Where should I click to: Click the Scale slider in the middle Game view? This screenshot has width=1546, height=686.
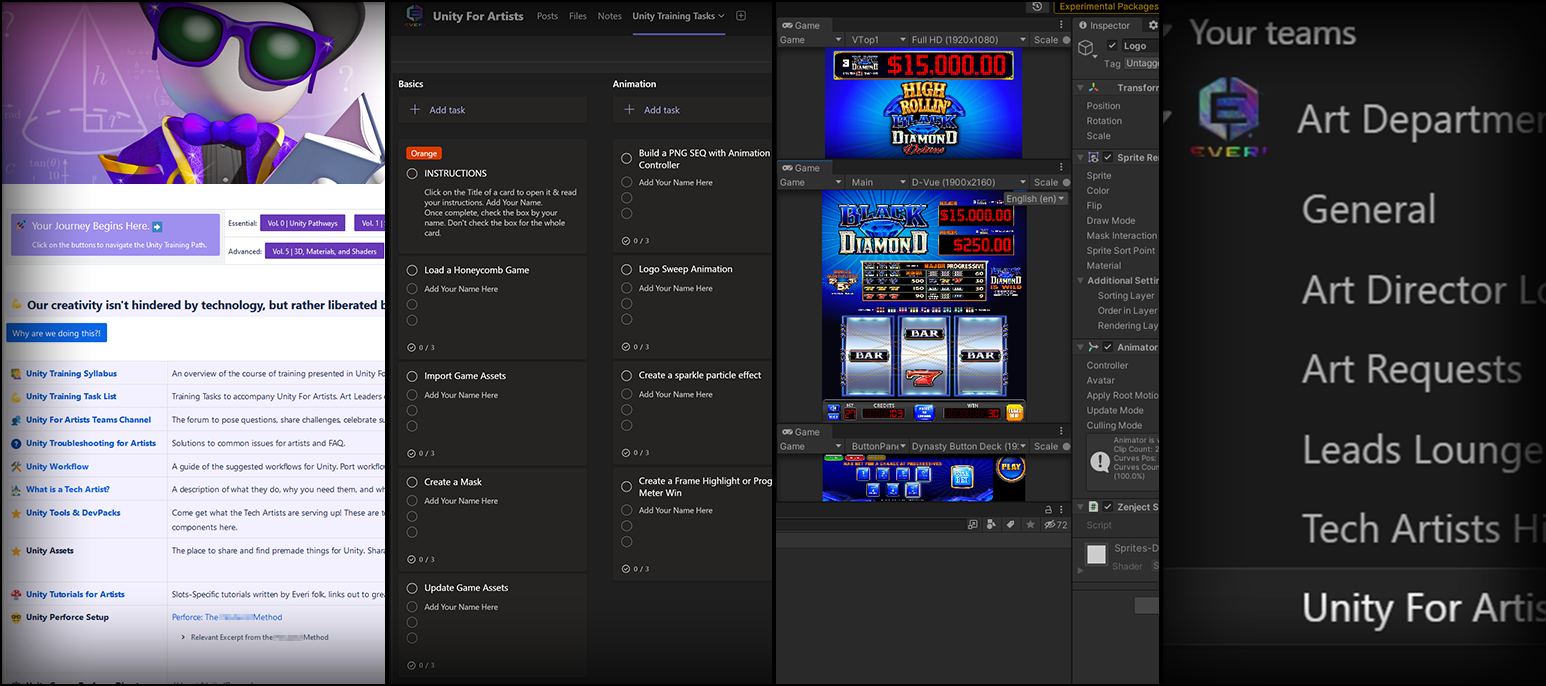coord(1066,182)
